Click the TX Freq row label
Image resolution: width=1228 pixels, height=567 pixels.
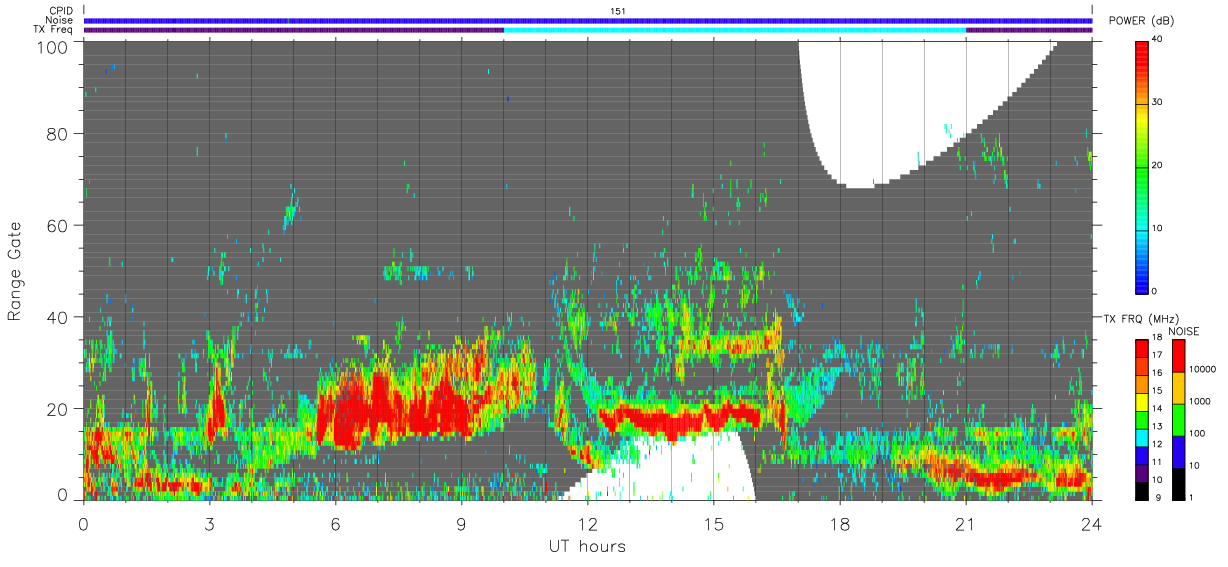pos(52,30)
